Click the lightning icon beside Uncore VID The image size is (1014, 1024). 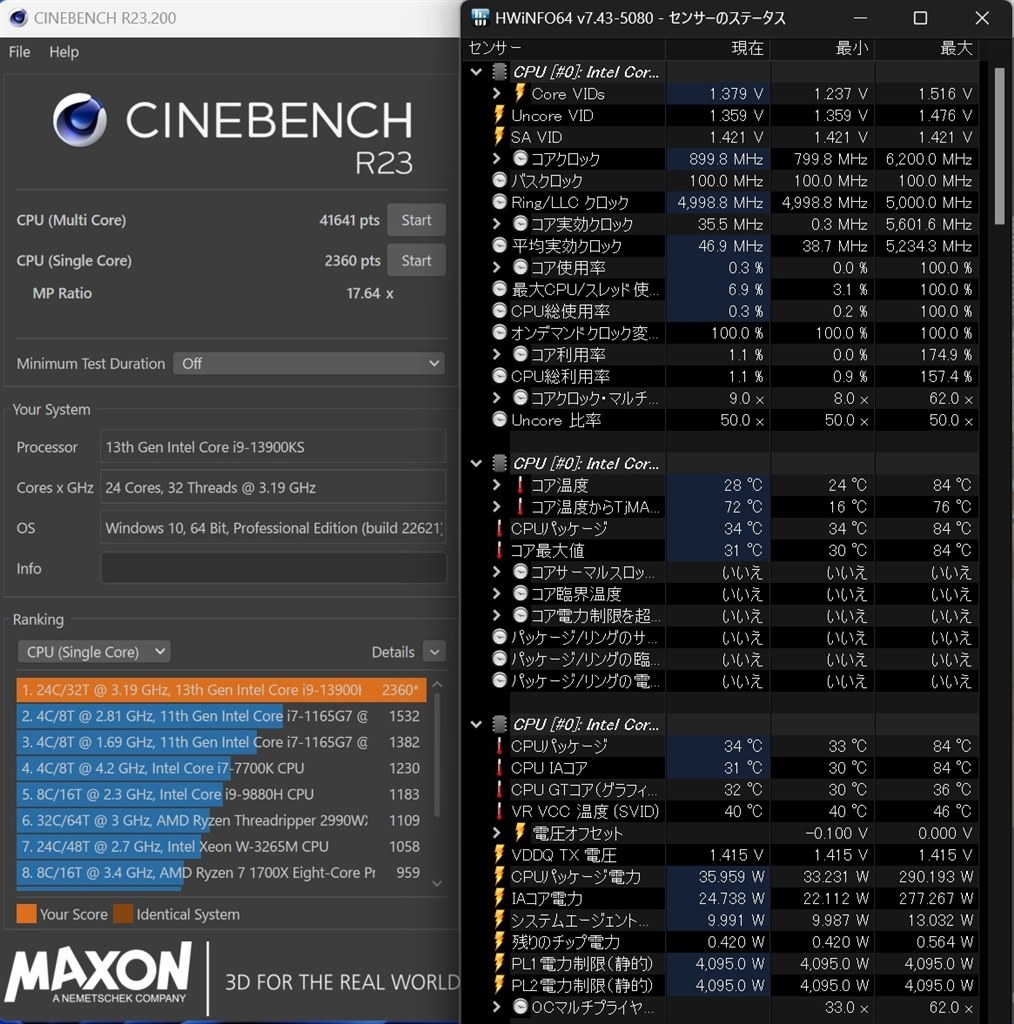point(499,115)
